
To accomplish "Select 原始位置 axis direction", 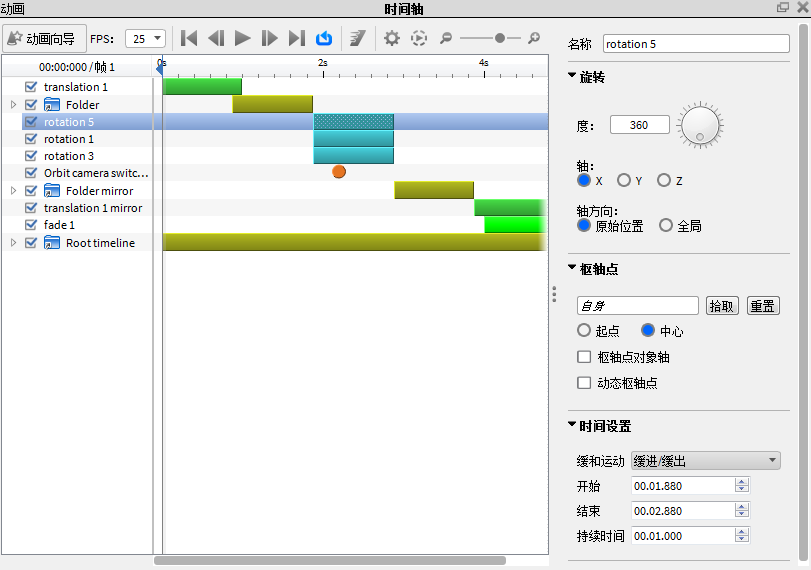I will click(x=584, y=226).
